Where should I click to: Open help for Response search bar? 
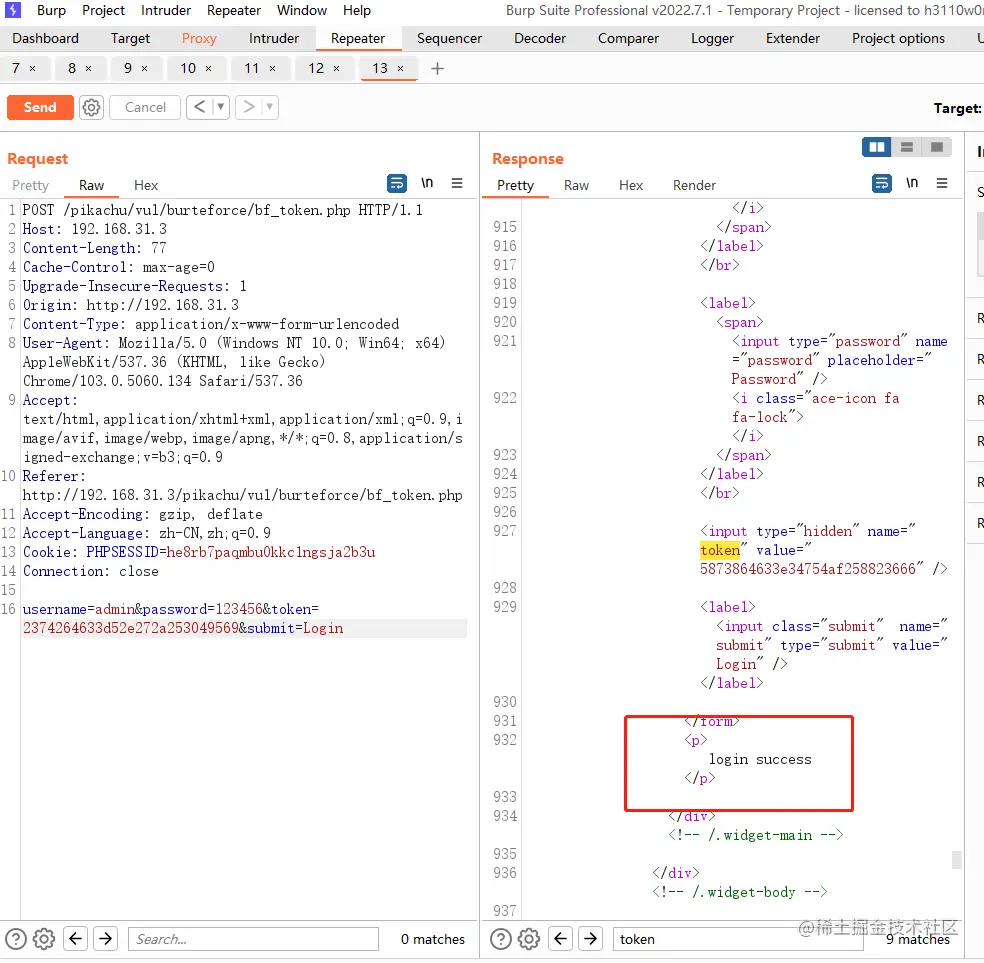(501, 939)
